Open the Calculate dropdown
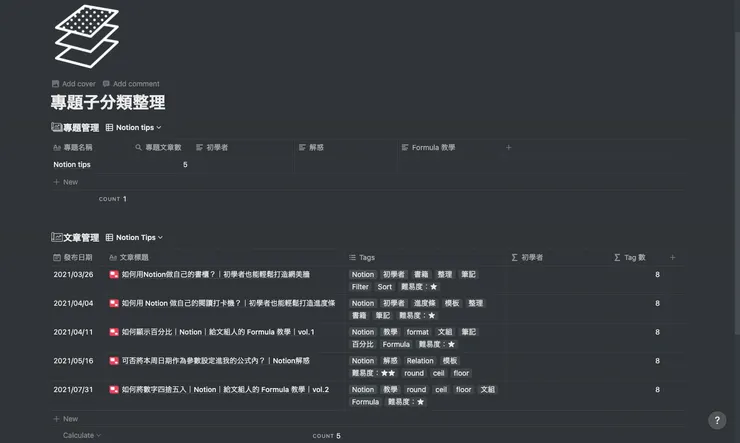Screen dimensions: 740x443 [82, 435]
